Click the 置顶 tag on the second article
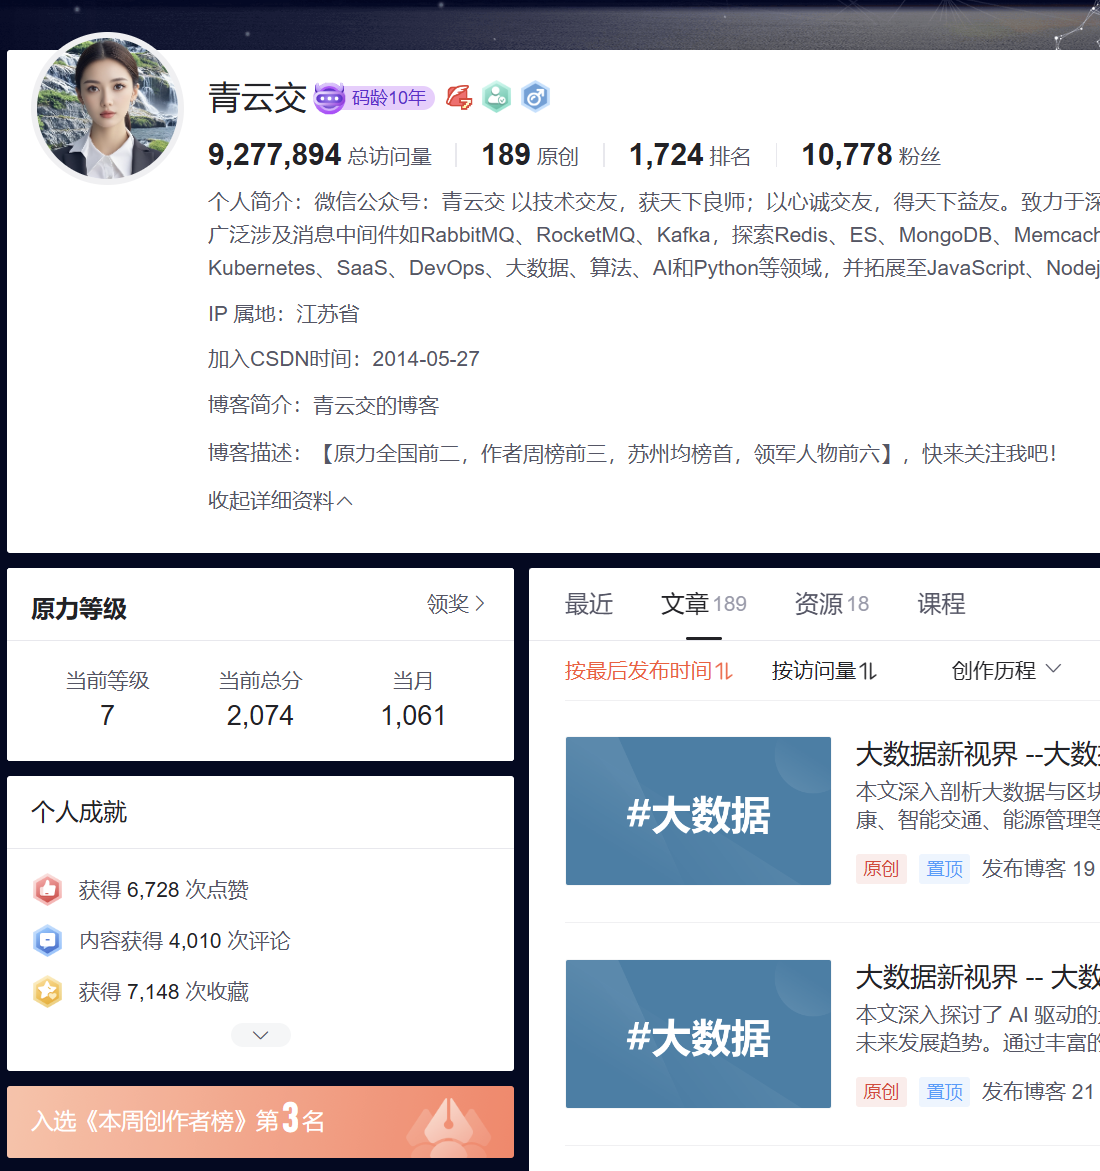Image resolution: width=1100 pixels, height=1171 pixels. pyautogui.click(x=945, y=1092)
